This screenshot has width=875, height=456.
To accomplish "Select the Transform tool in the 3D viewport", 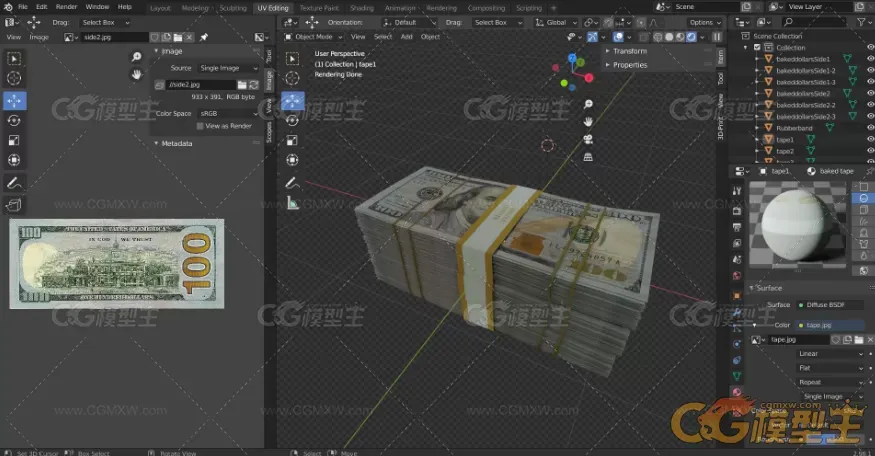I will pos(292,160).
